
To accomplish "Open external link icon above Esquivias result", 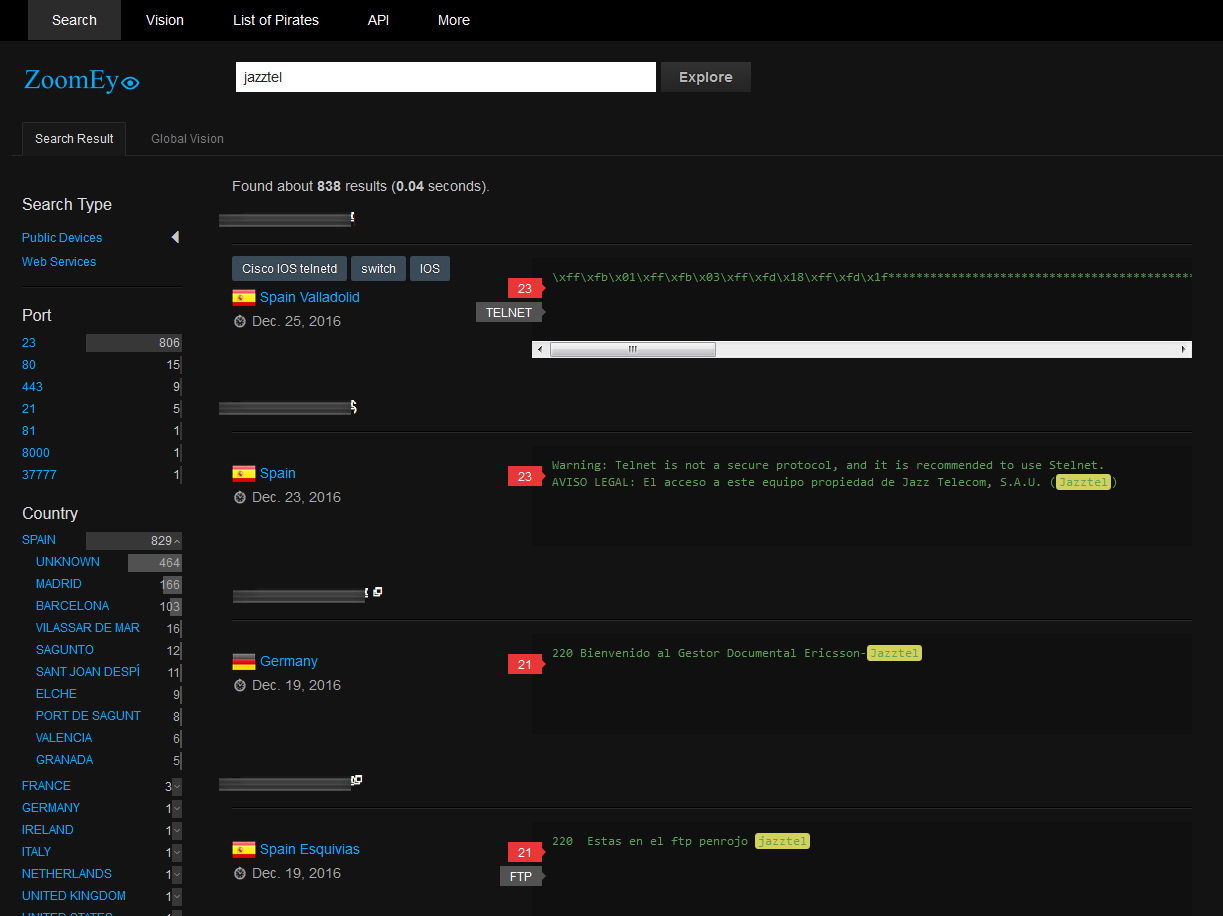I will click(x=357, y=780).
